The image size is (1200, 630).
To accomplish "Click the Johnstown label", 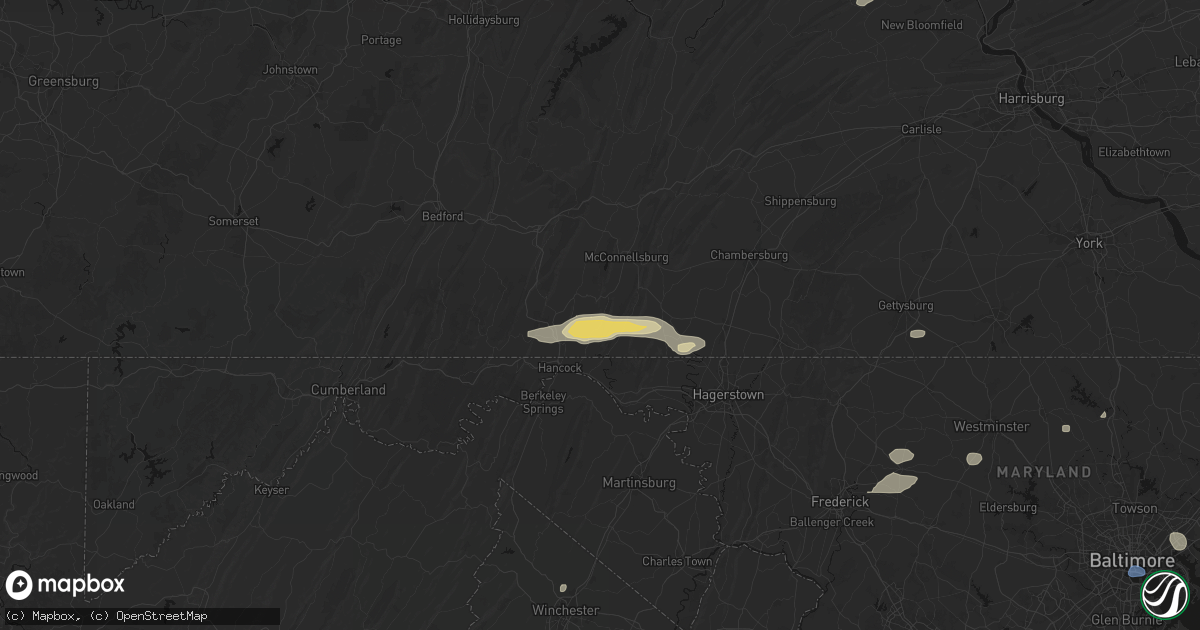I will [290, 70].
